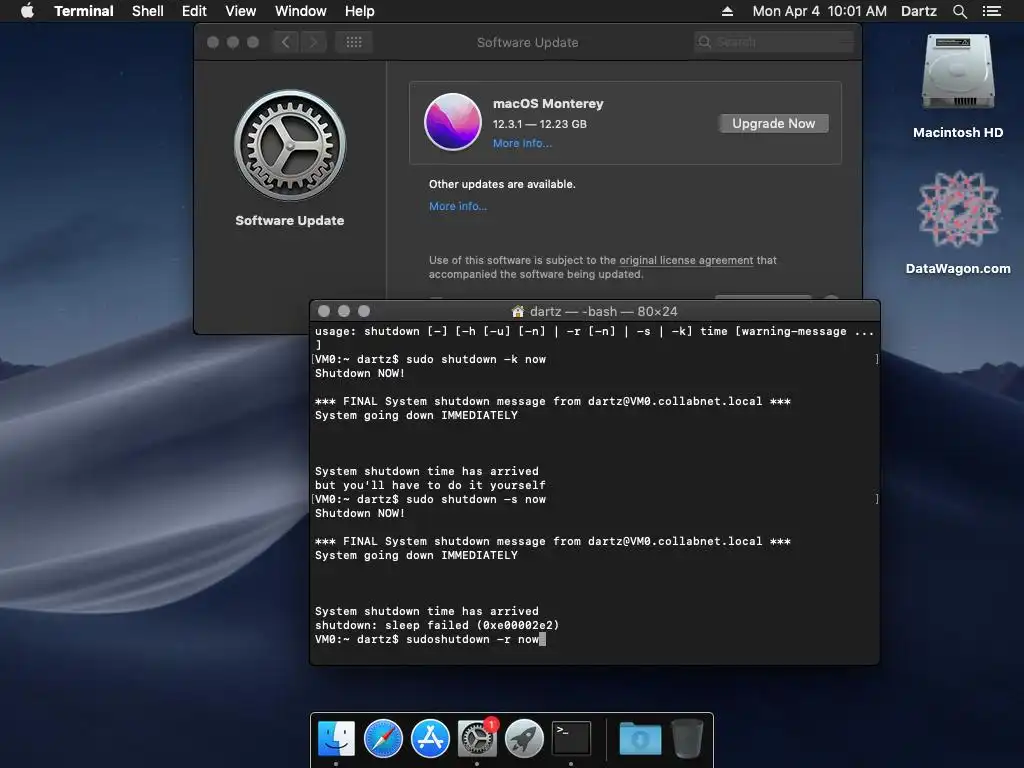Click the Software Update label under gear

289,220
